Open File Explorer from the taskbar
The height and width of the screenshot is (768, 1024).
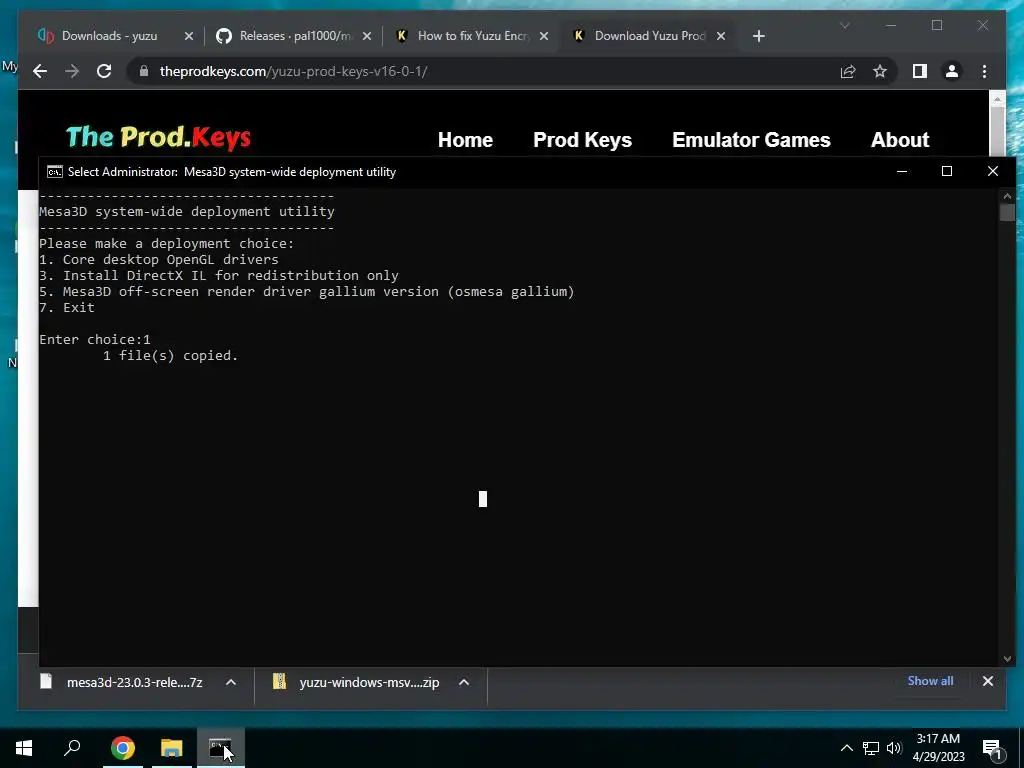(172, 748)
